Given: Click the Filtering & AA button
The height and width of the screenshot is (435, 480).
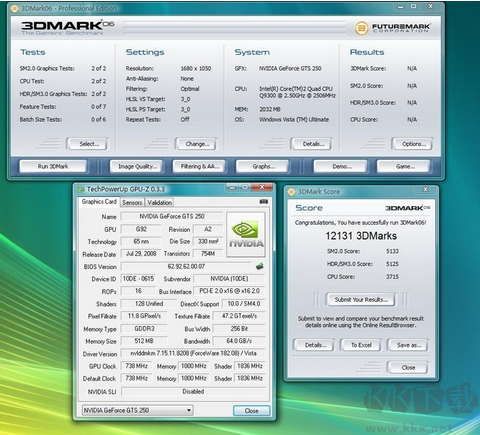Looking at the screenshot, I should coord(199,166).
